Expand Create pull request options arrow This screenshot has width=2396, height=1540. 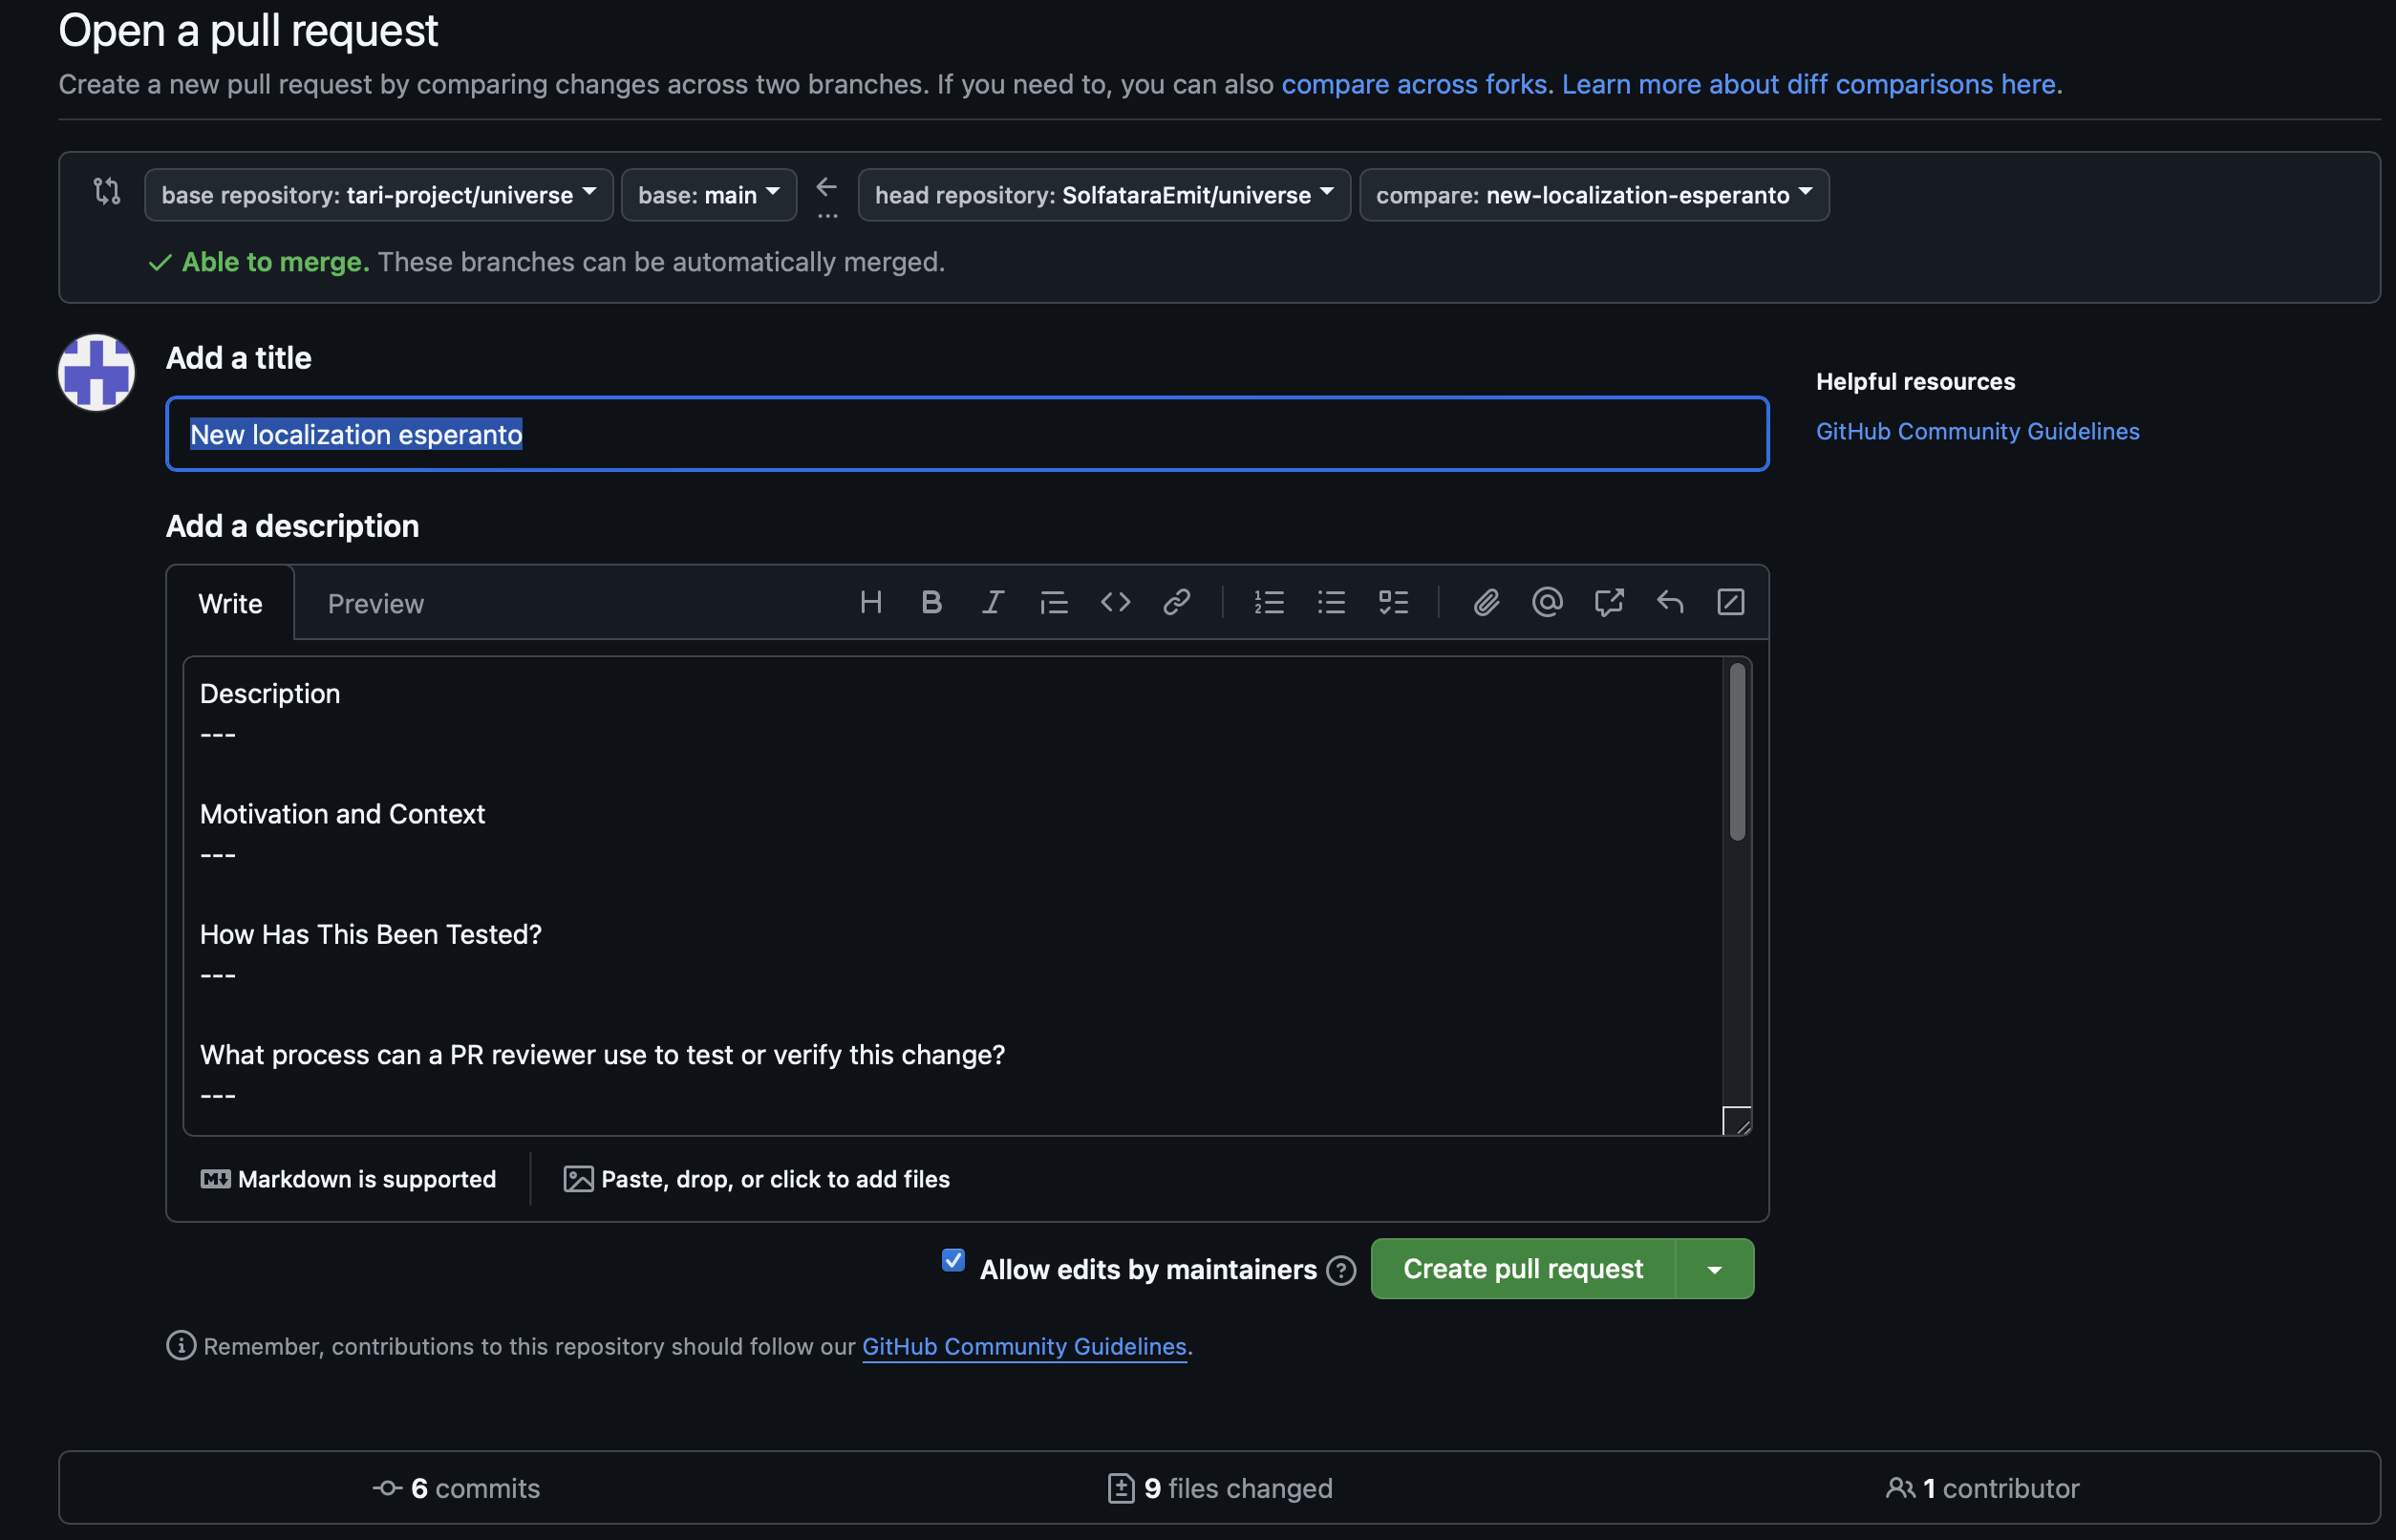(1714, 1269)
